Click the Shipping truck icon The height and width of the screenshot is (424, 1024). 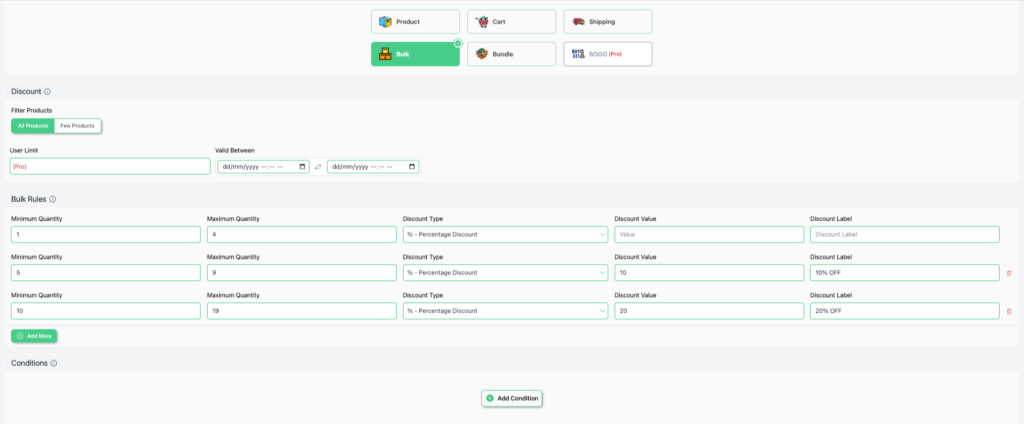point(579,22)
